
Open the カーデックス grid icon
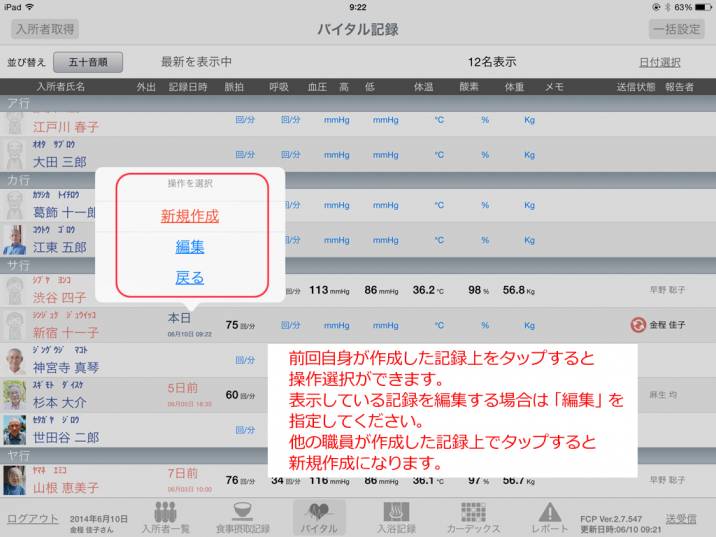473,516
